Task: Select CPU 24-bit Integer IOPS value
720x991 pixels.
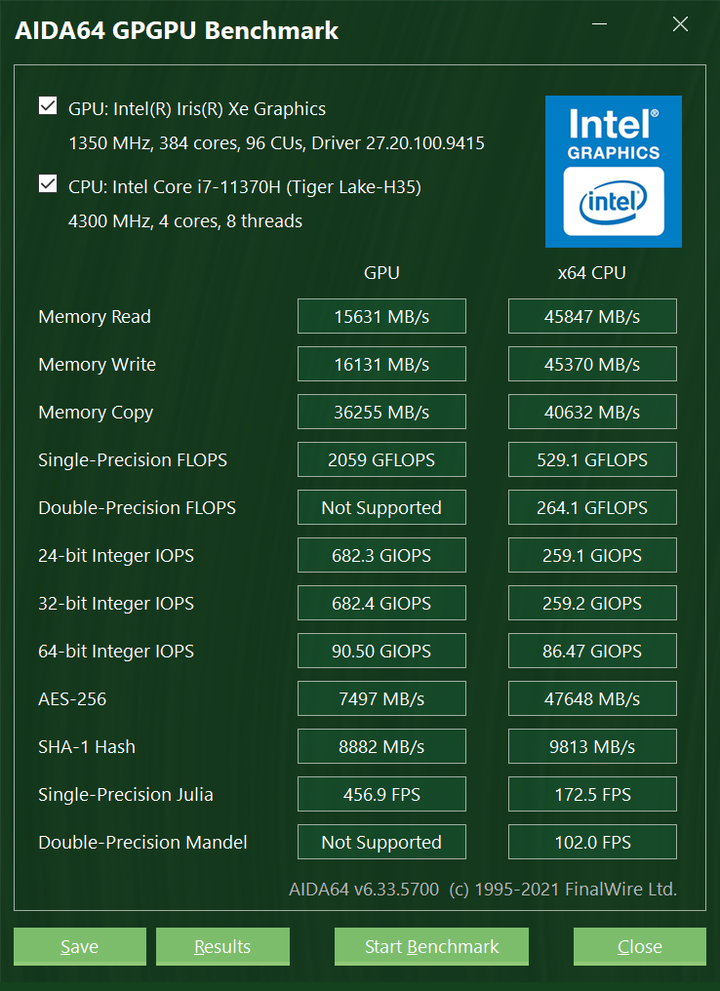Action: tap(592, 556)
